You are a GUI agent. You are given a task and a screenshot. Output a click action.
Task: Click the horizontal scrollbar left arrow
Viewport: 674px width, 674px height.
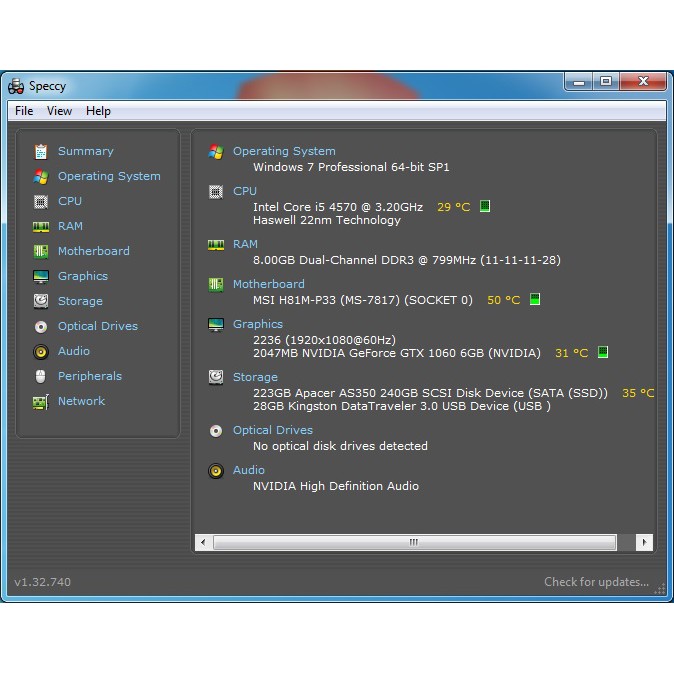coord(204,542)
